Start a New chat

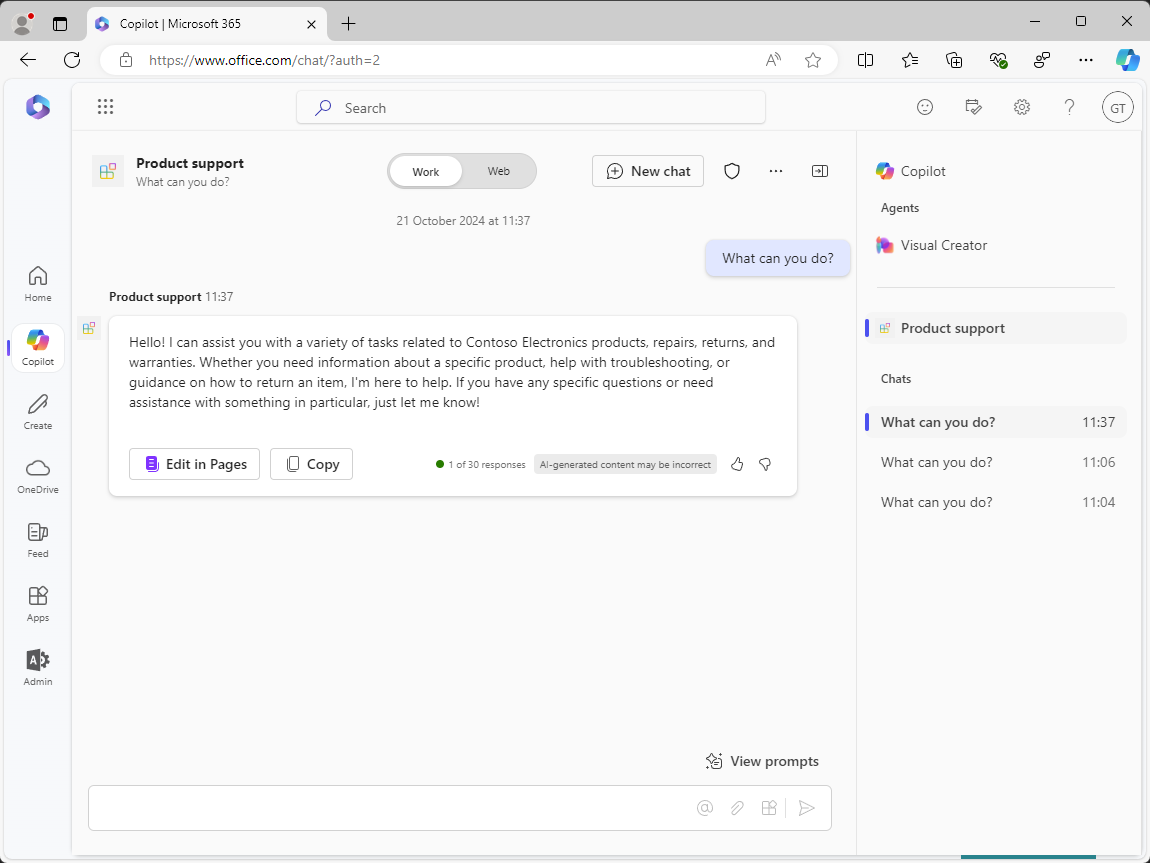tap(648, 171)
